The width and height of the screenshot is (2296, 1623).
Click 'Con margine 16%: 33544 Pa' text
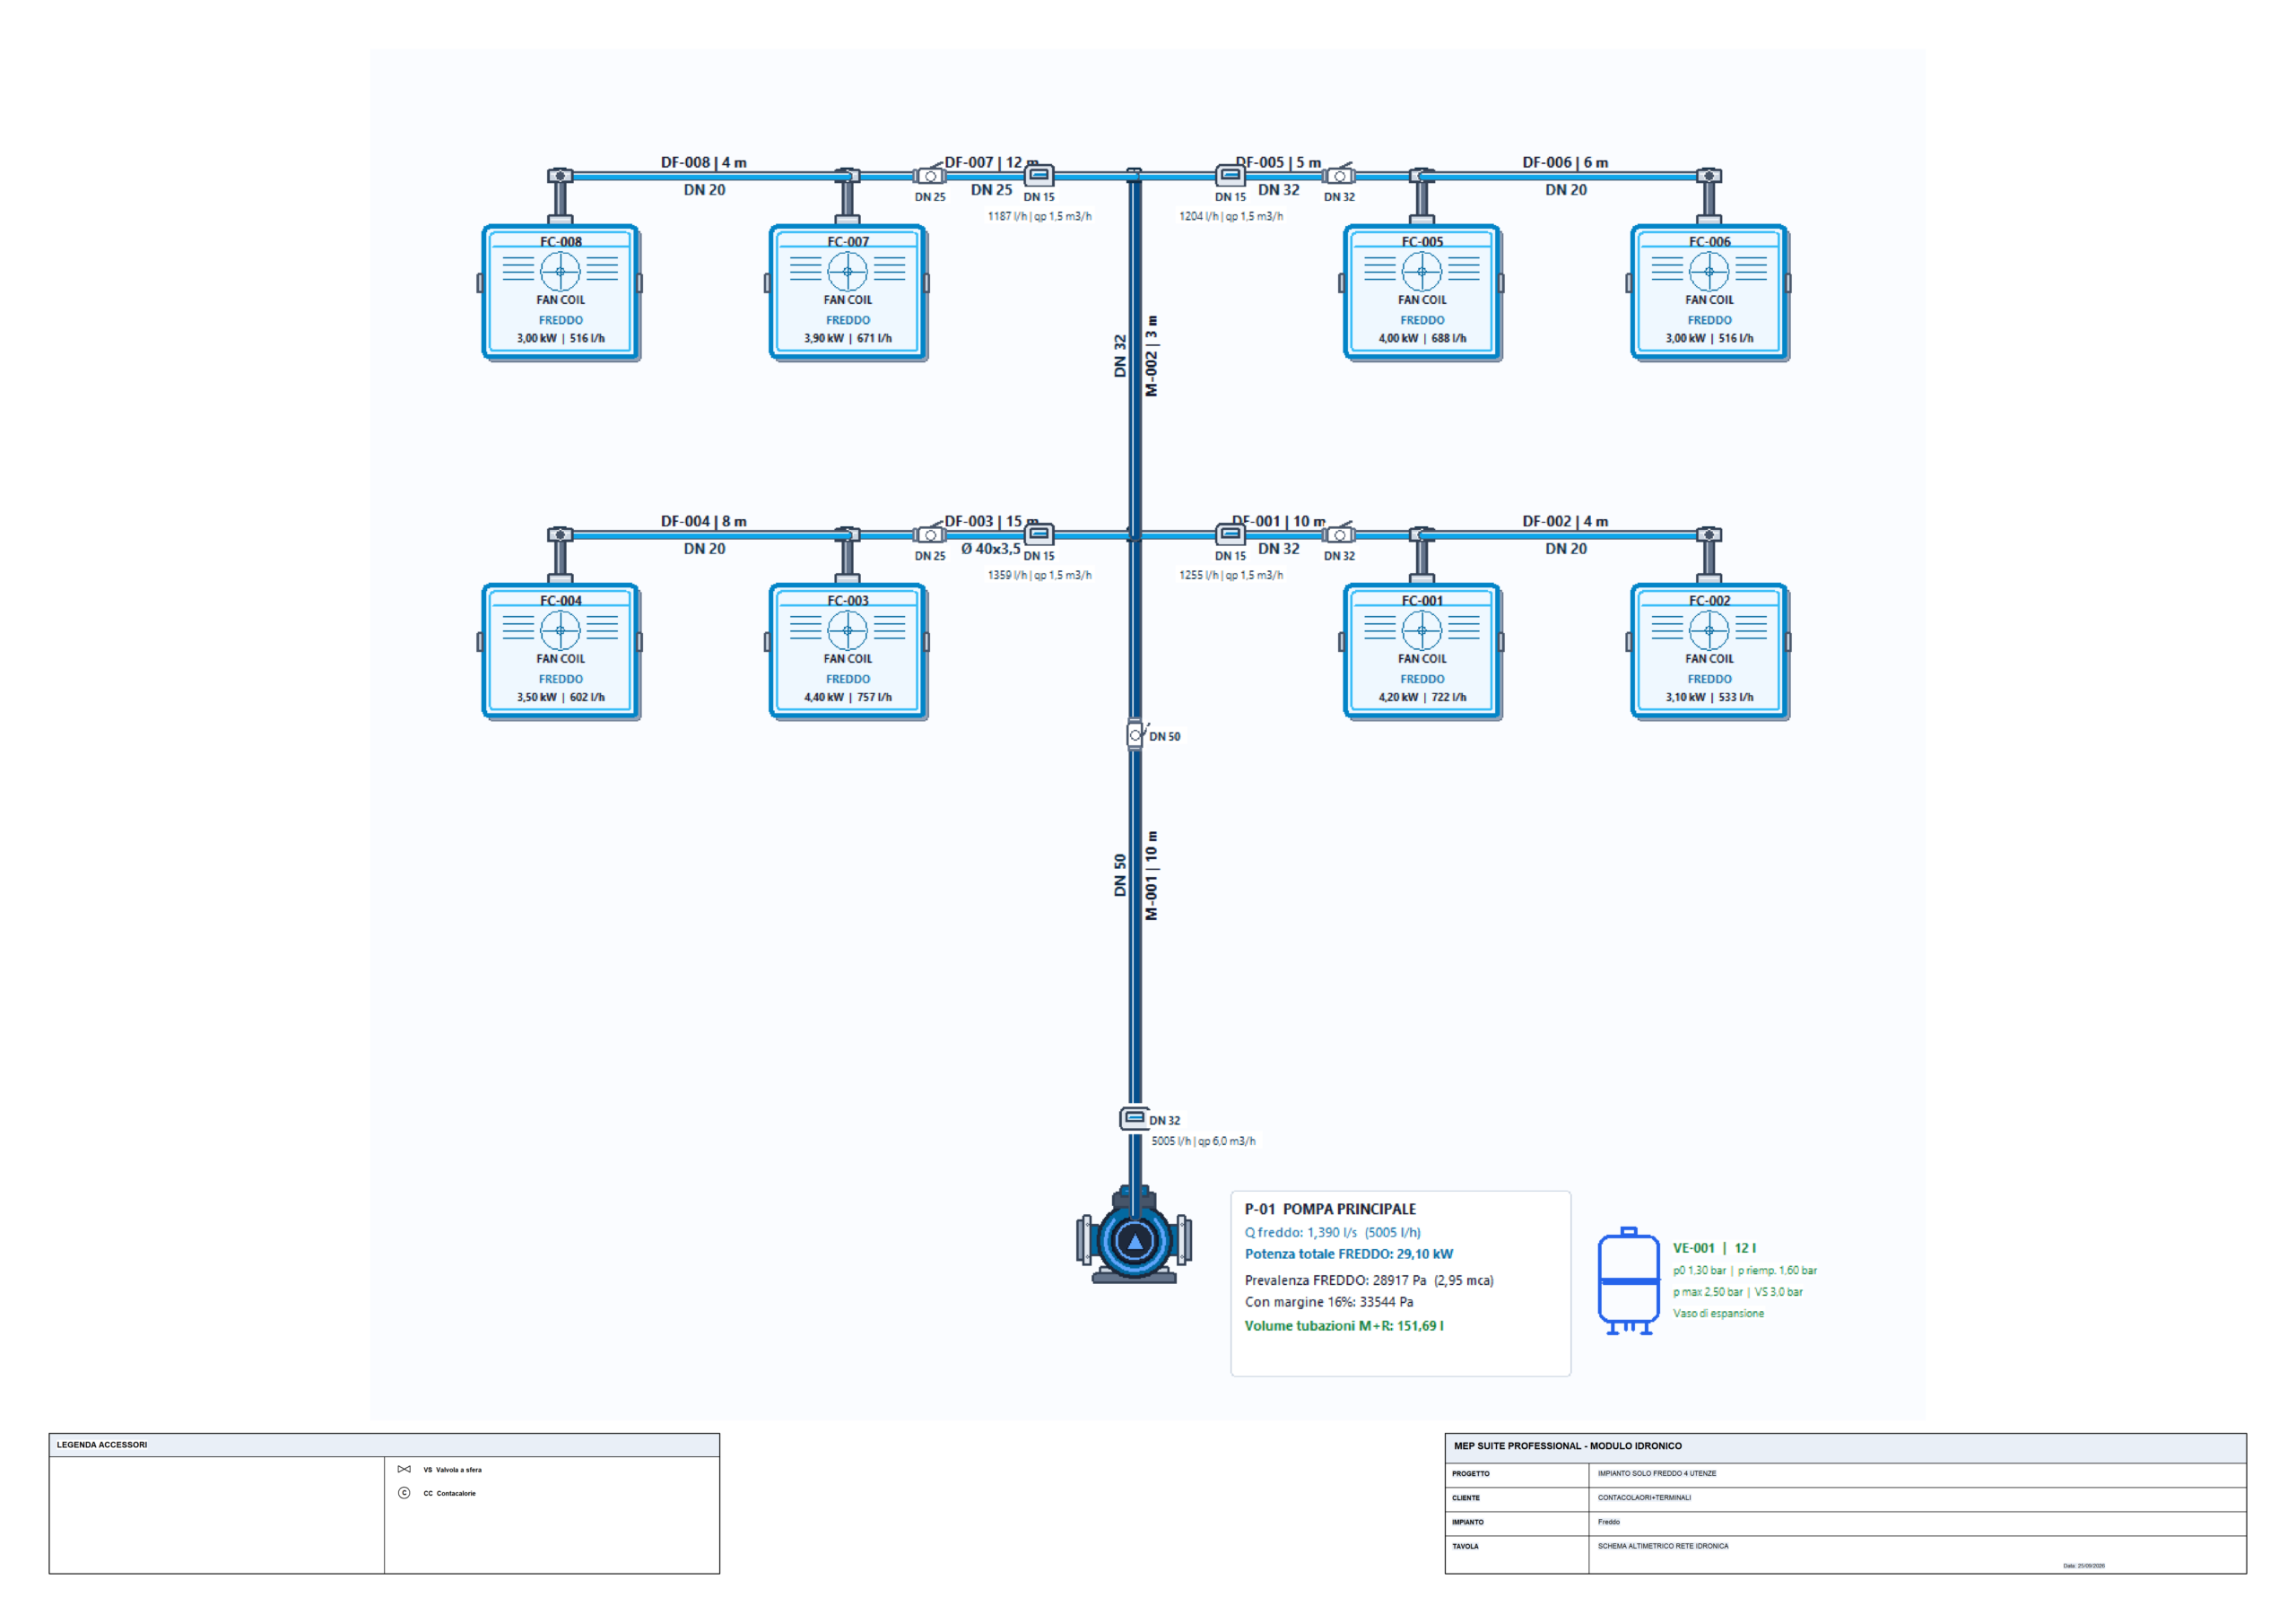1329,1302
